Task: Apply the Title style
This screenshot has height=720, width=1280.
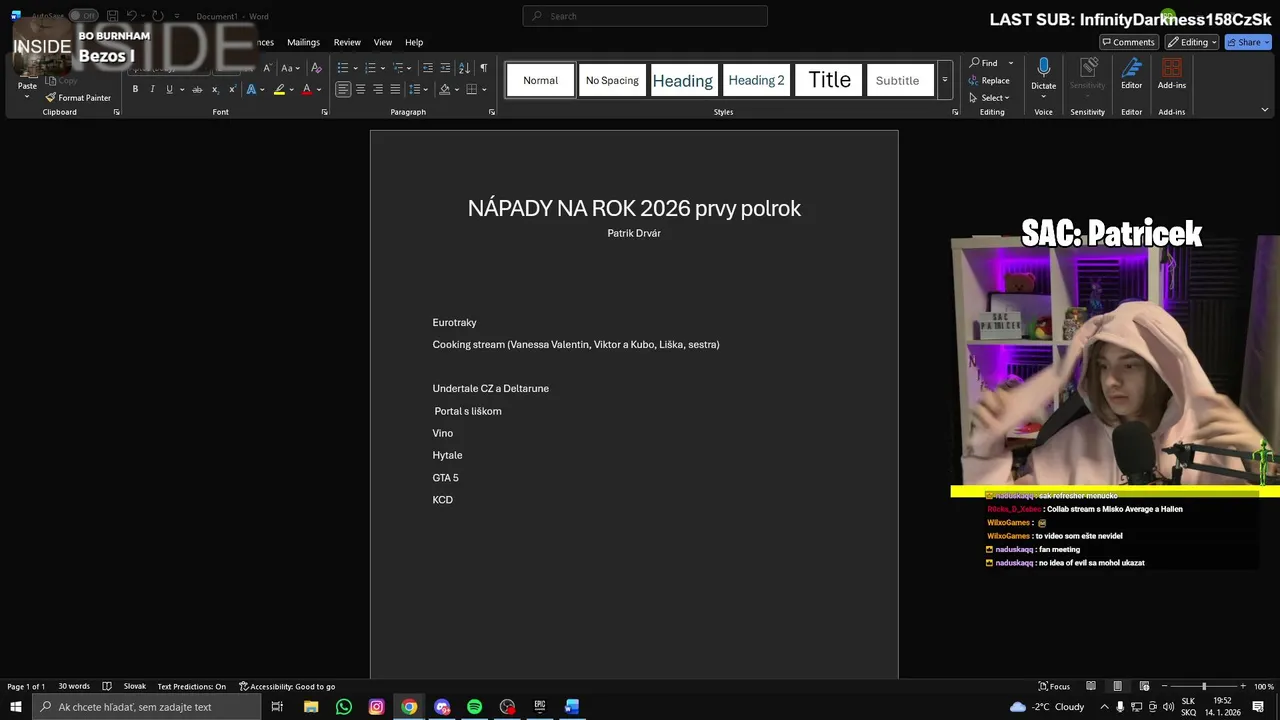Action: pos(829,80)
